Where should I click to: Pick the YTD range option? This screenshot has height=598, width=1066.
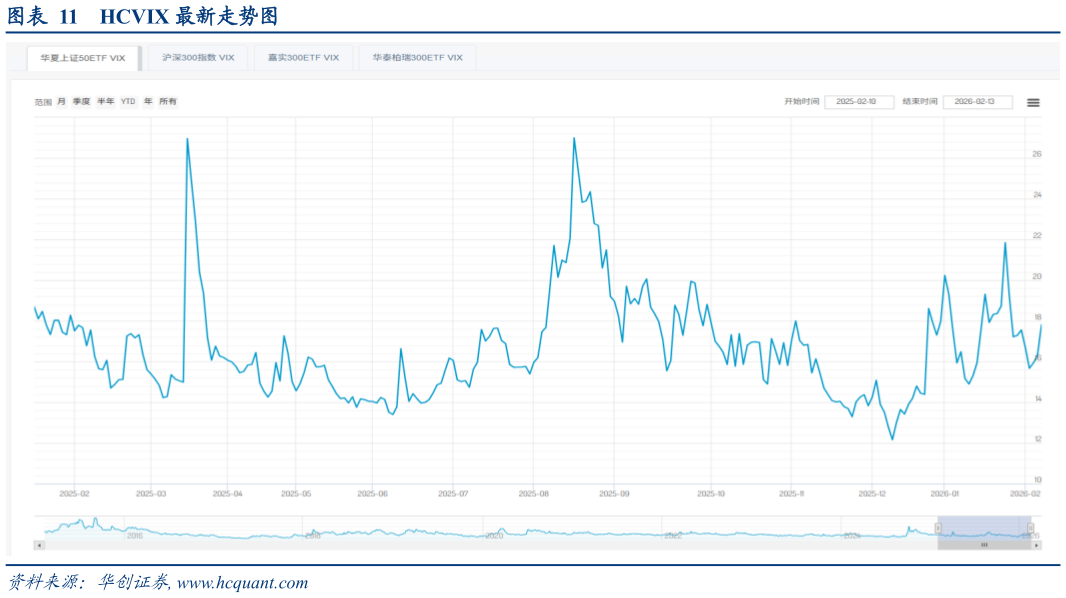128,102
